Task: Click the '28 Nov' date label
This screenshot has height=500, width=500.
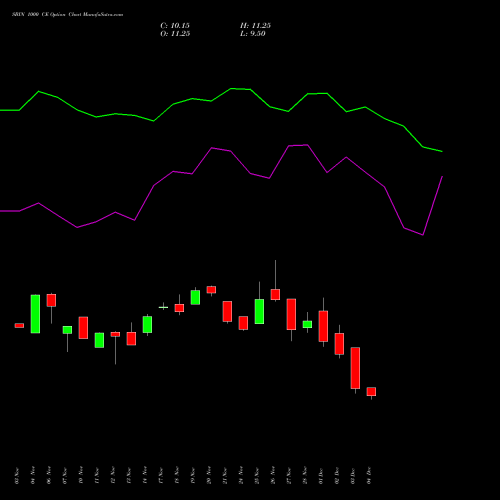Action: tap(305, 476)
